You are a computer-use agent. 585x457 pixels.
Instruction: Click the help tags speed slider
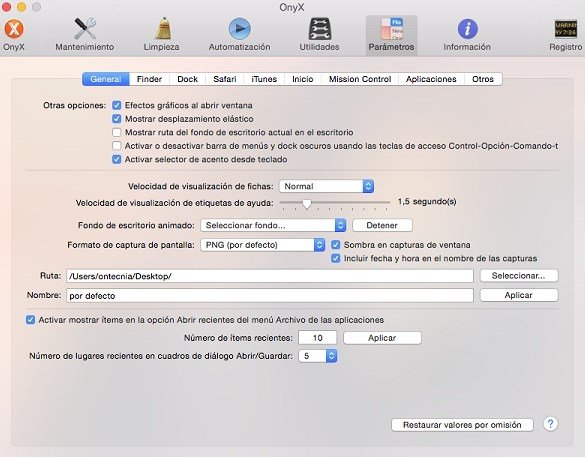pos(335,203)
